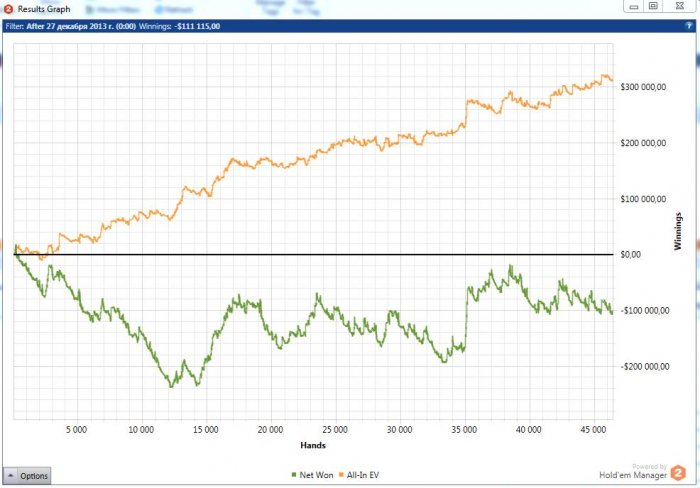
Task: Click the "$0,00" axis label
Action: [630, 254]
